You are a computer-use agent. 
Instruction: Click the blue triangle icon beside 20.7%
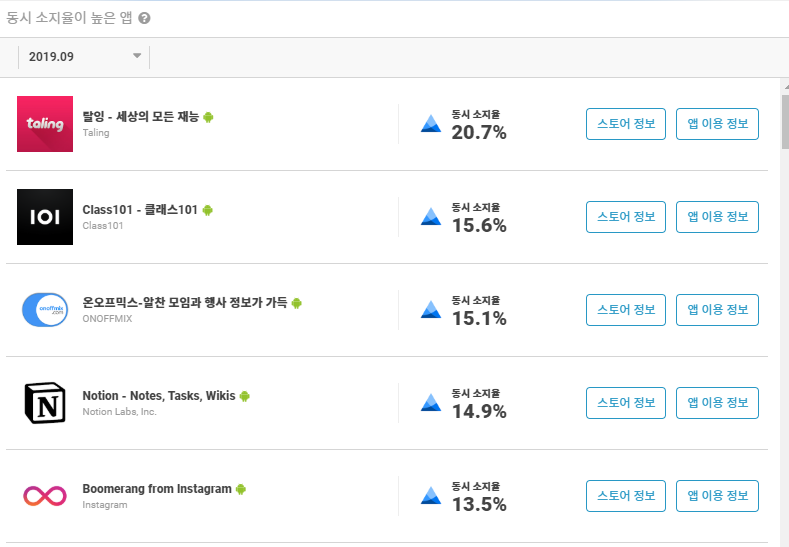pyautogui.click(x=431, y=124)
